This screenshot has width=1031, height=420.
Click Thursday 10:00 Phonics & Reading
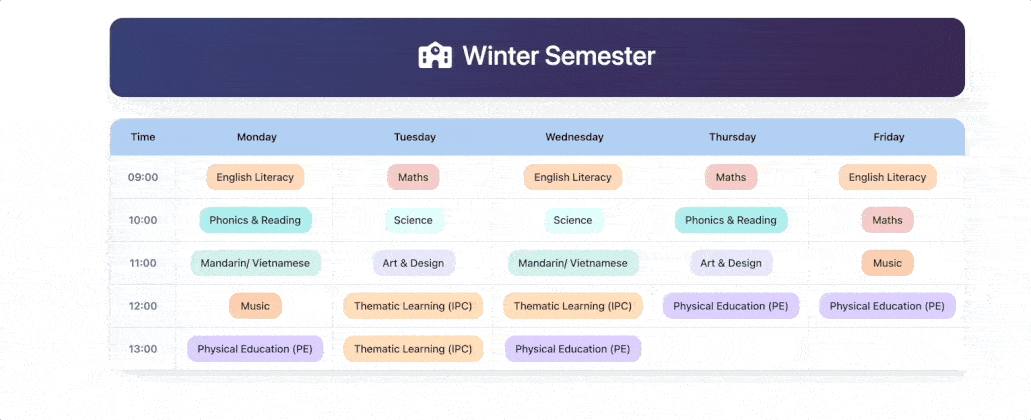[x=731, y=220]
